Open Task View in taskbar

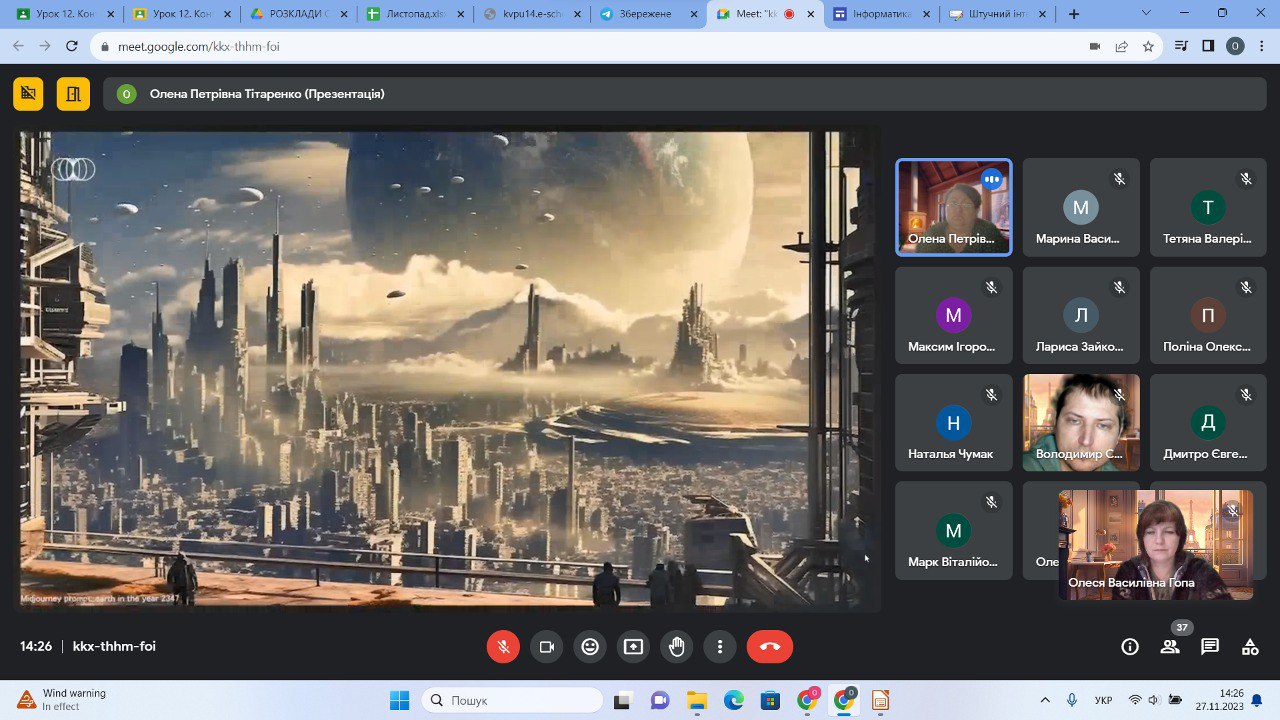pos(623,700)
